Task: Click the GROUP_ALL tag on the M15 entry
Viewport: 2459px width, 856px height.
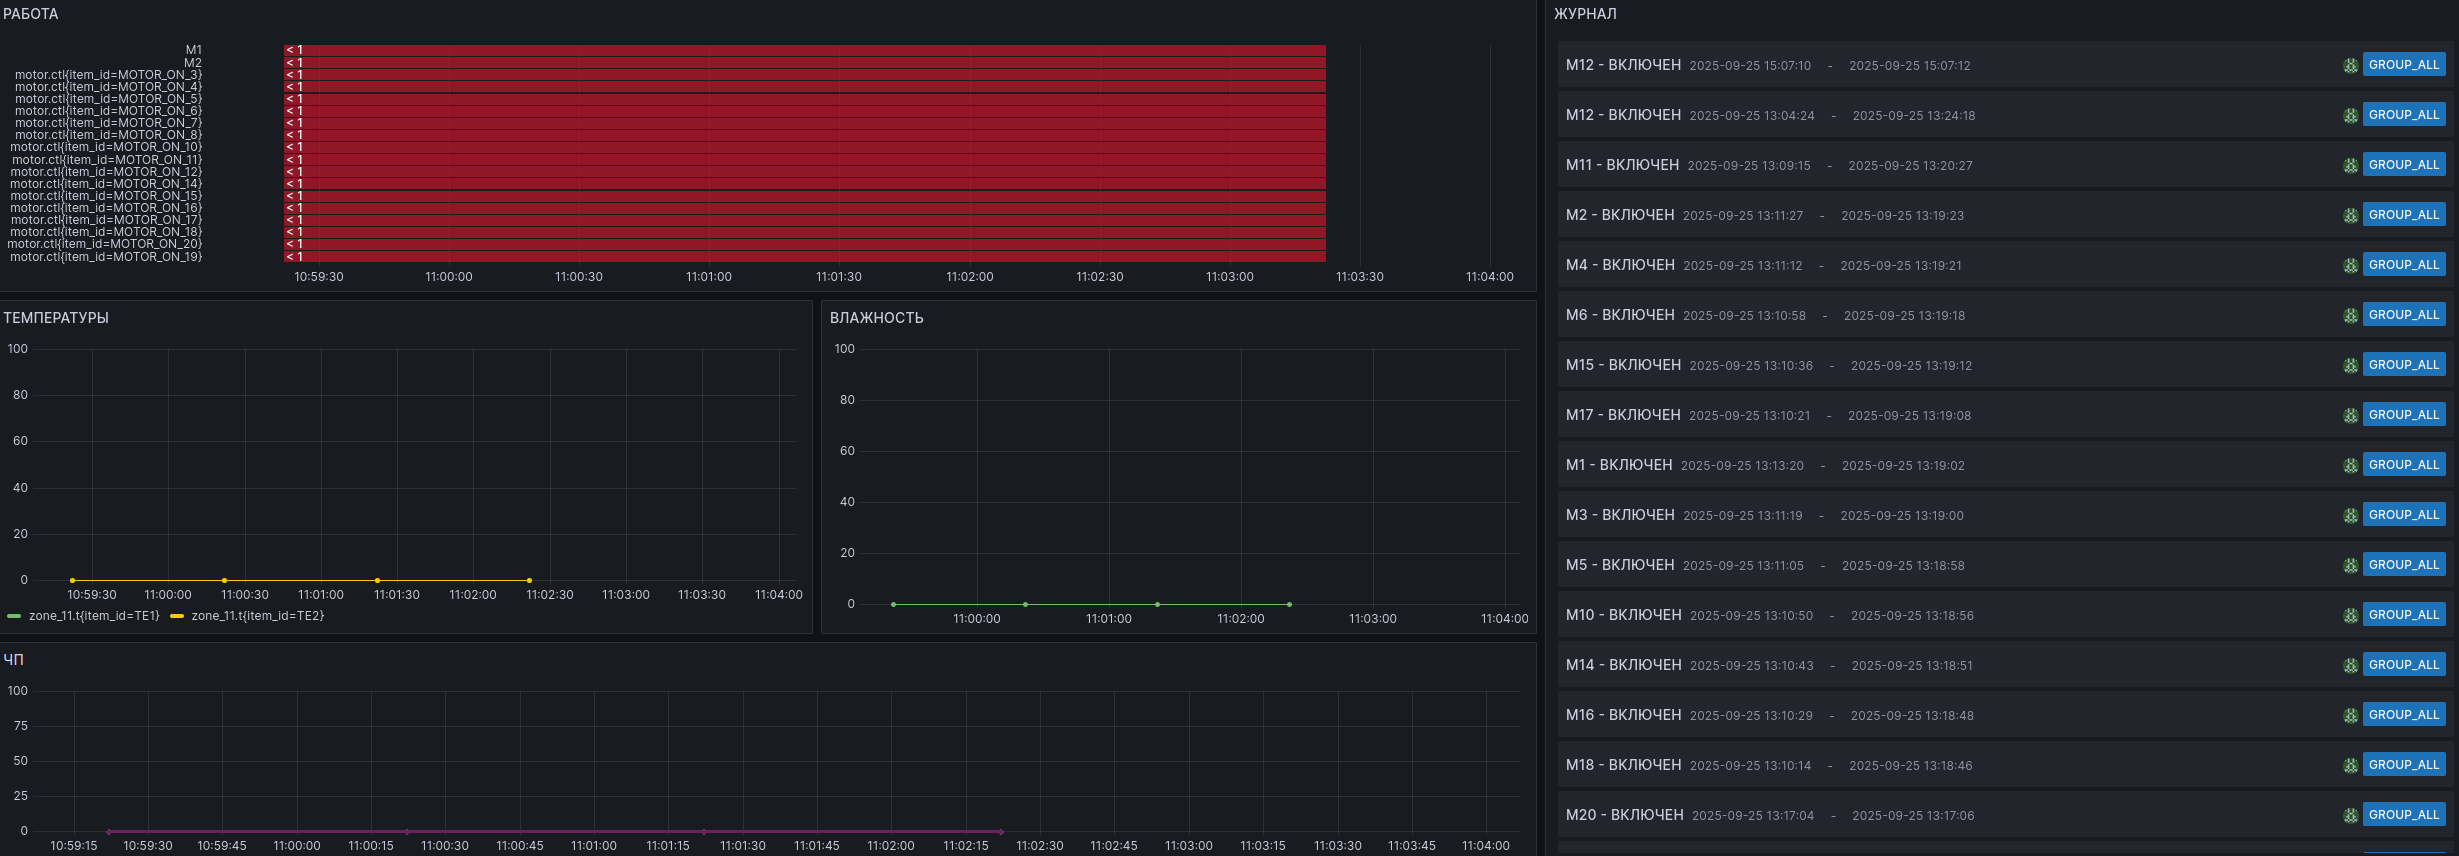Action: [x=2403, y=365]
